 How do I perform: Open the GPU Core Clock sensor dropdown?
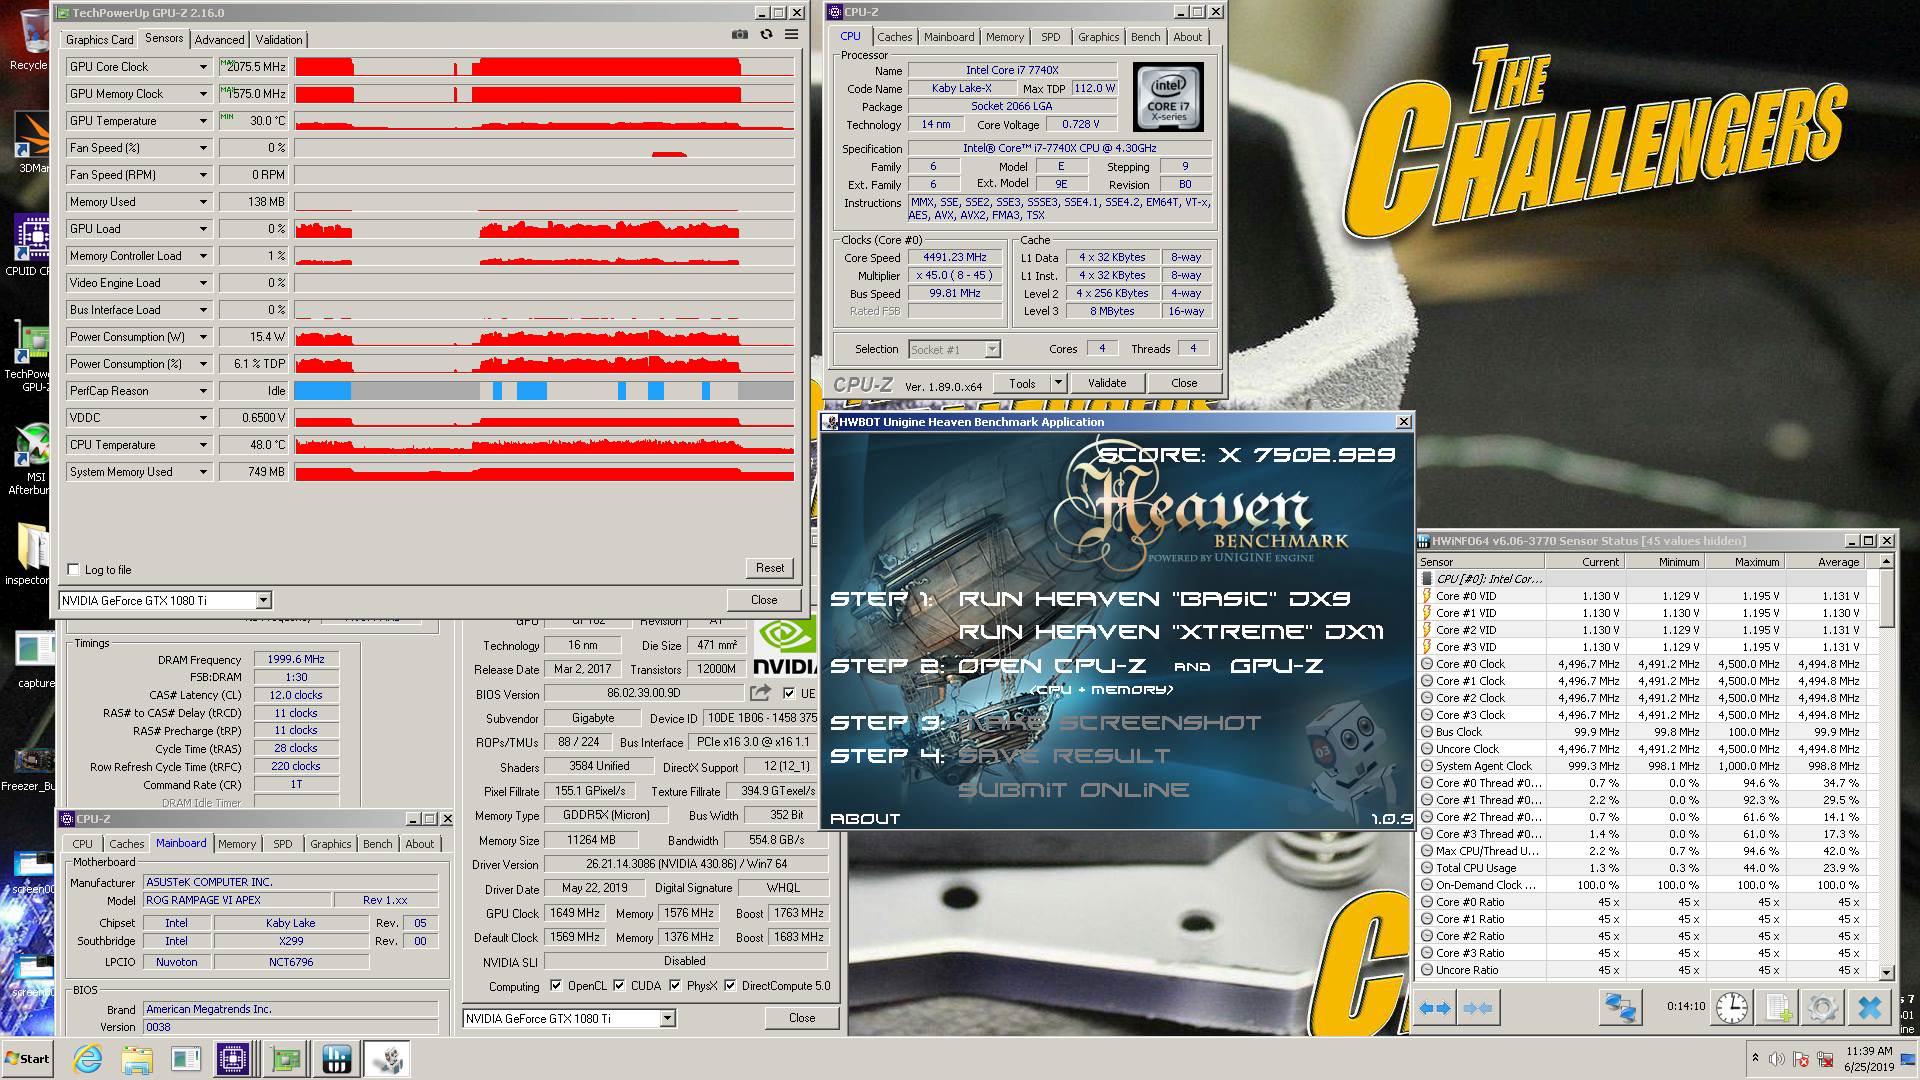coord(203,67)
